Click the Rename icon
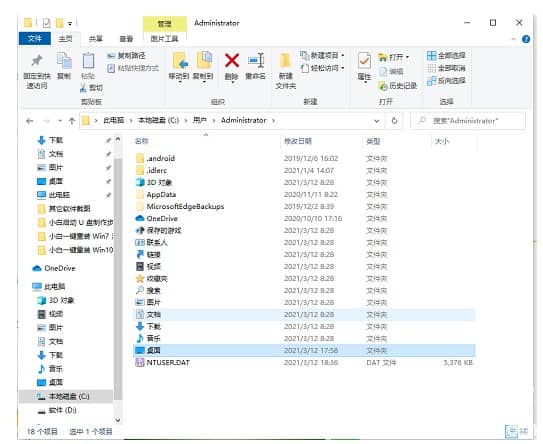Screen dimensions: 543x444 tap(256, 61)
